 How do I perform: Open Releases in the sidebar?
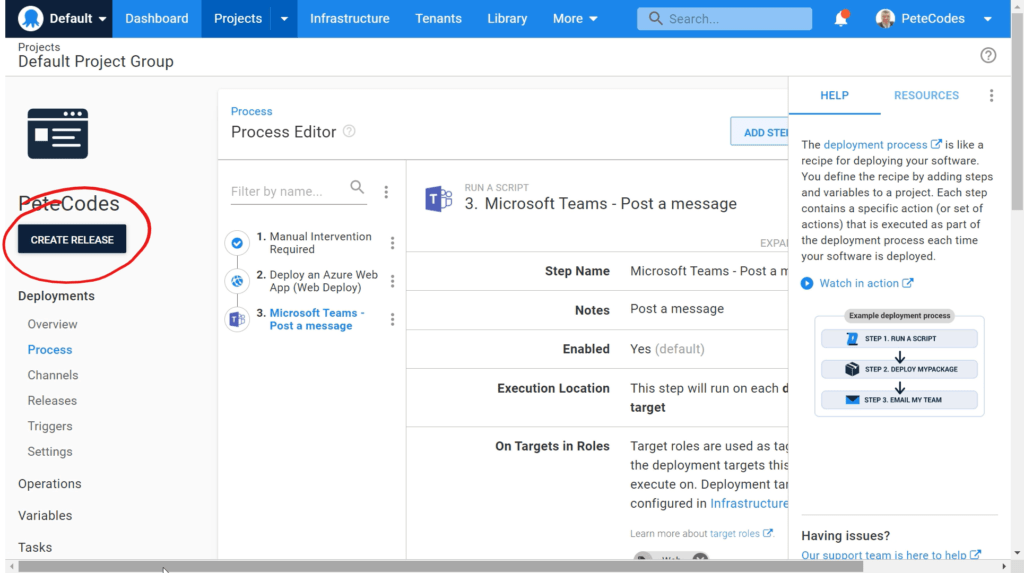[52, 401]
